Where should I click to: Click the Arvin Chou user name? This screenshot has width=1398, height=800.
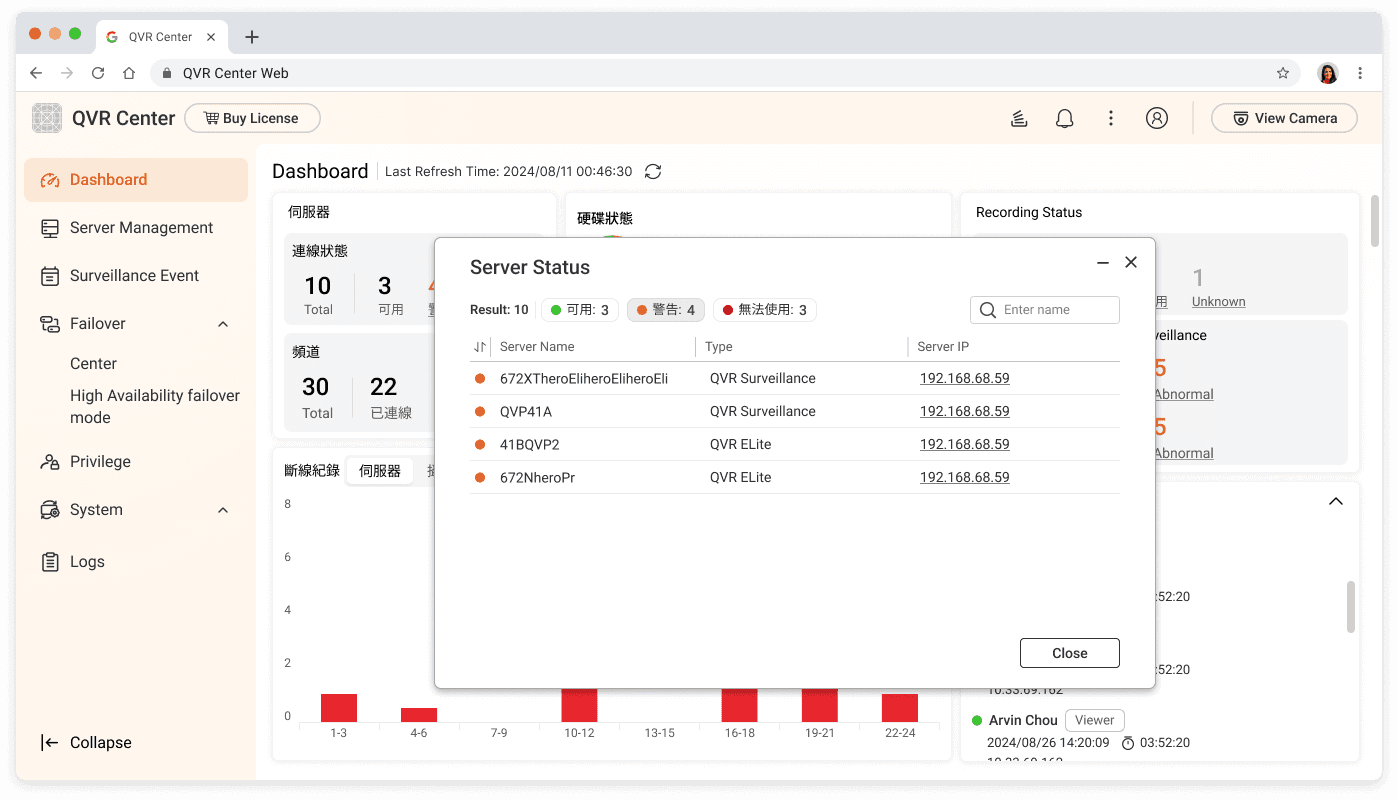coord(1023,720)
